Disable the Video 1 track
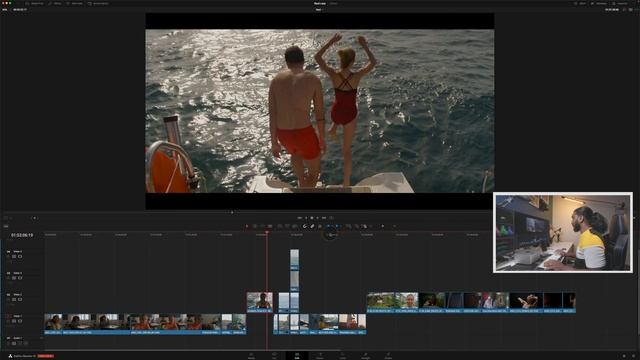Screen dimensions: 640x360 pyautogui.click(x=20, y=321)
